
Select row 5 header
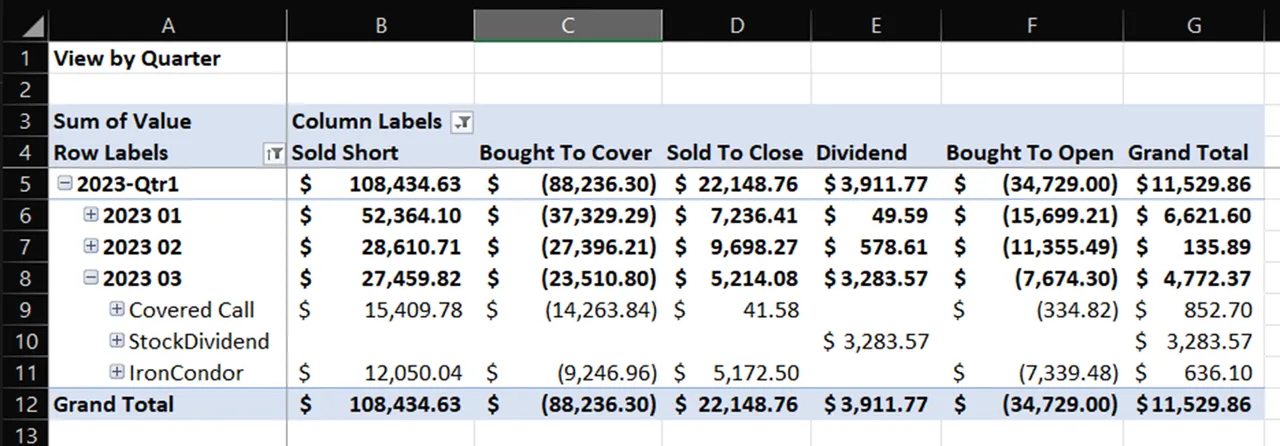tap(24, 184)
